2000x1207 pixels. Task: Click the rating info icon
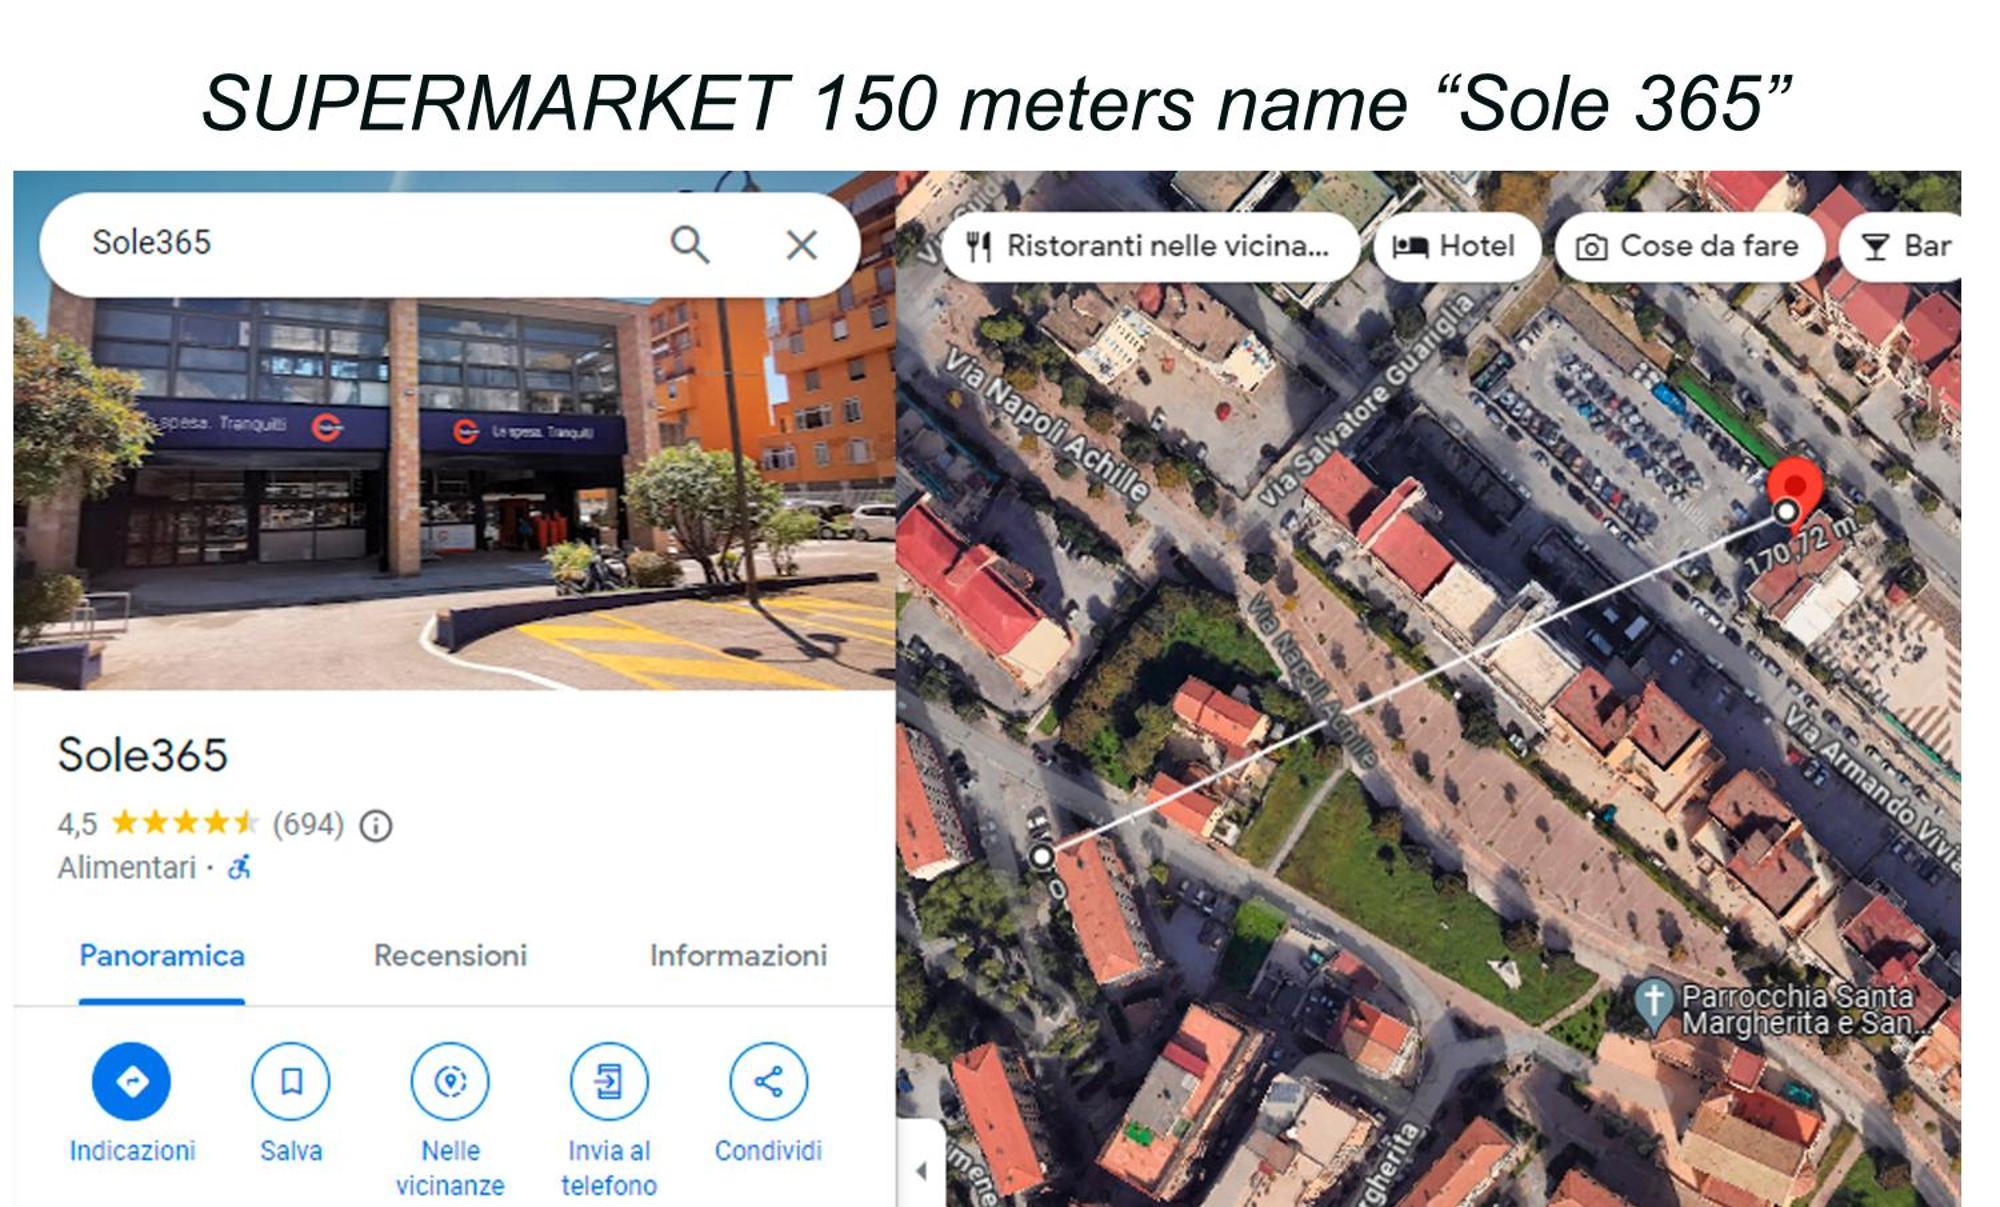coord(376,826)
